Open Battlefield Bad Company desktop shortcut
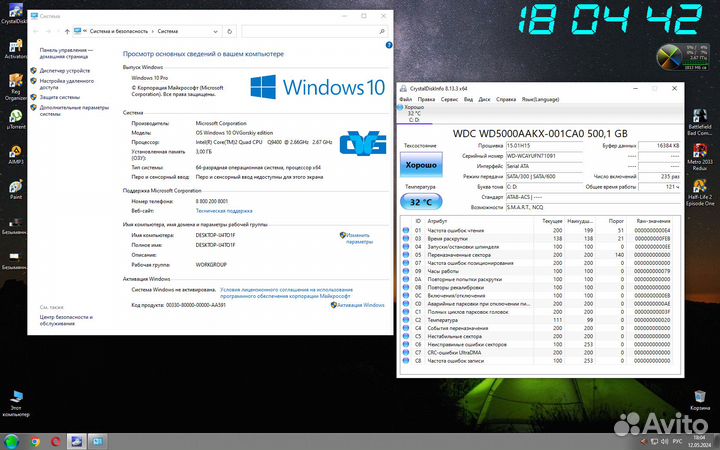Viewport: 720px width, 450px height. (699, 122)
